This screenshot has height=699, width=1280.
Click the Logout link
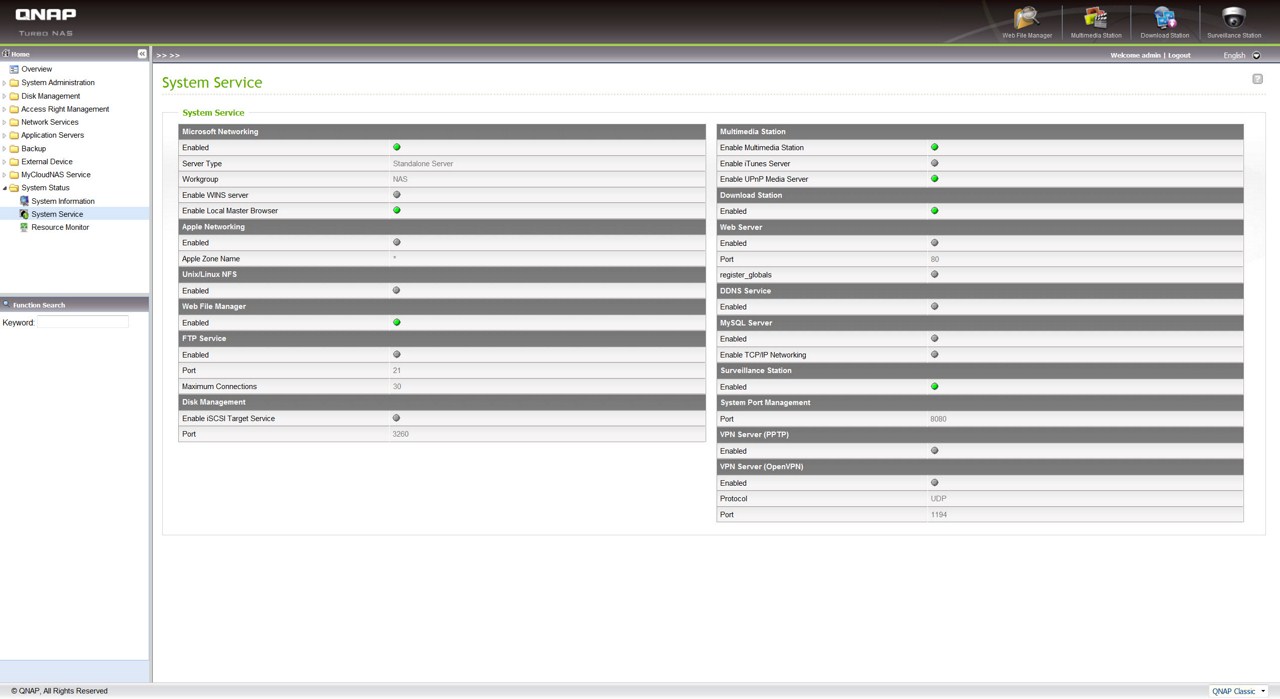[1179, 55]
